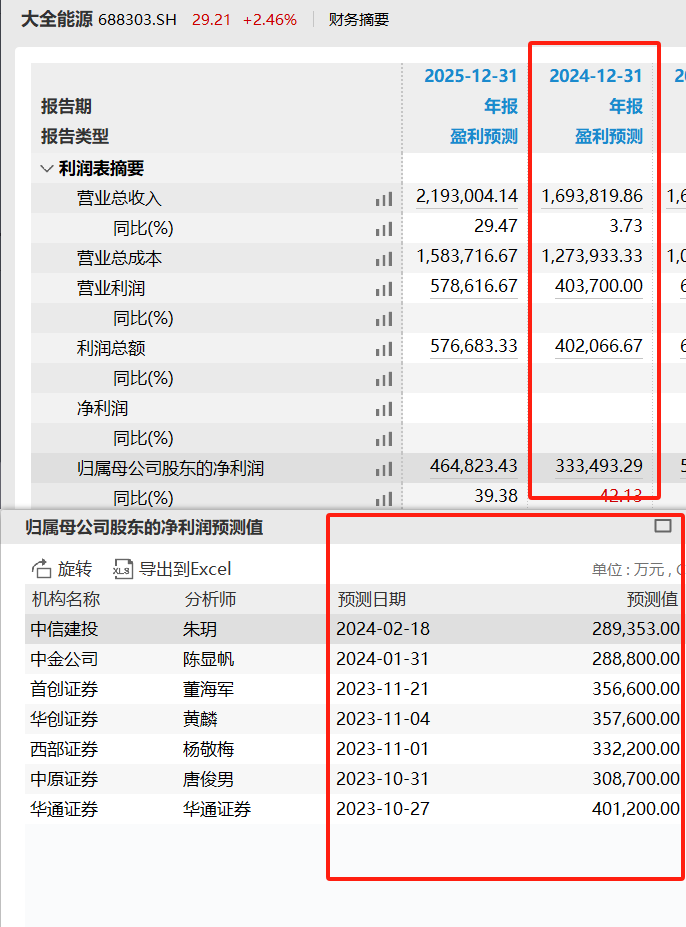Click 盈利预测 under 2025-12-31
Screen dimensions: 686x927
(x=484, y=137)
